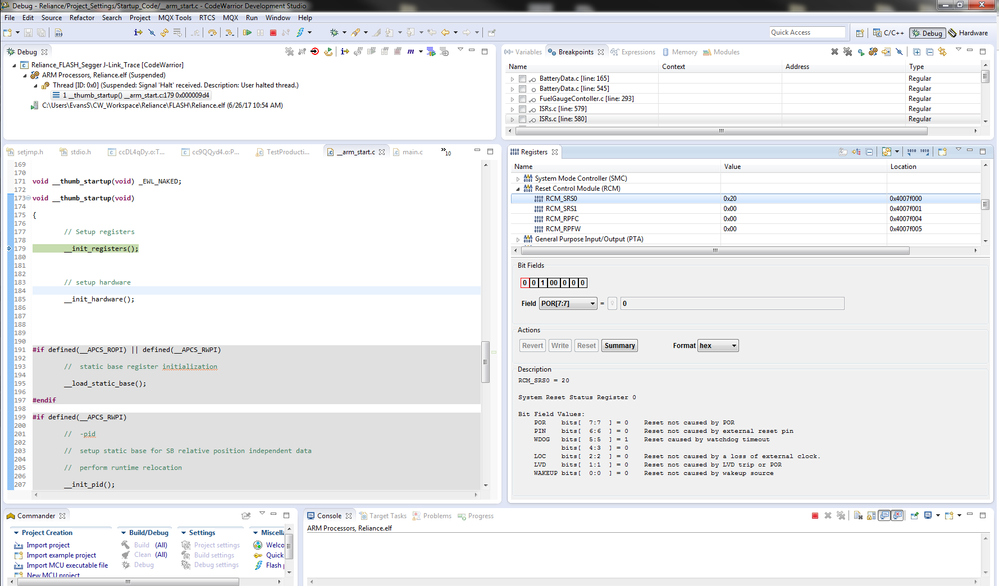Click the Import MCU executable file link
This screenshot has height=586, width=999.
pos(67,566)
